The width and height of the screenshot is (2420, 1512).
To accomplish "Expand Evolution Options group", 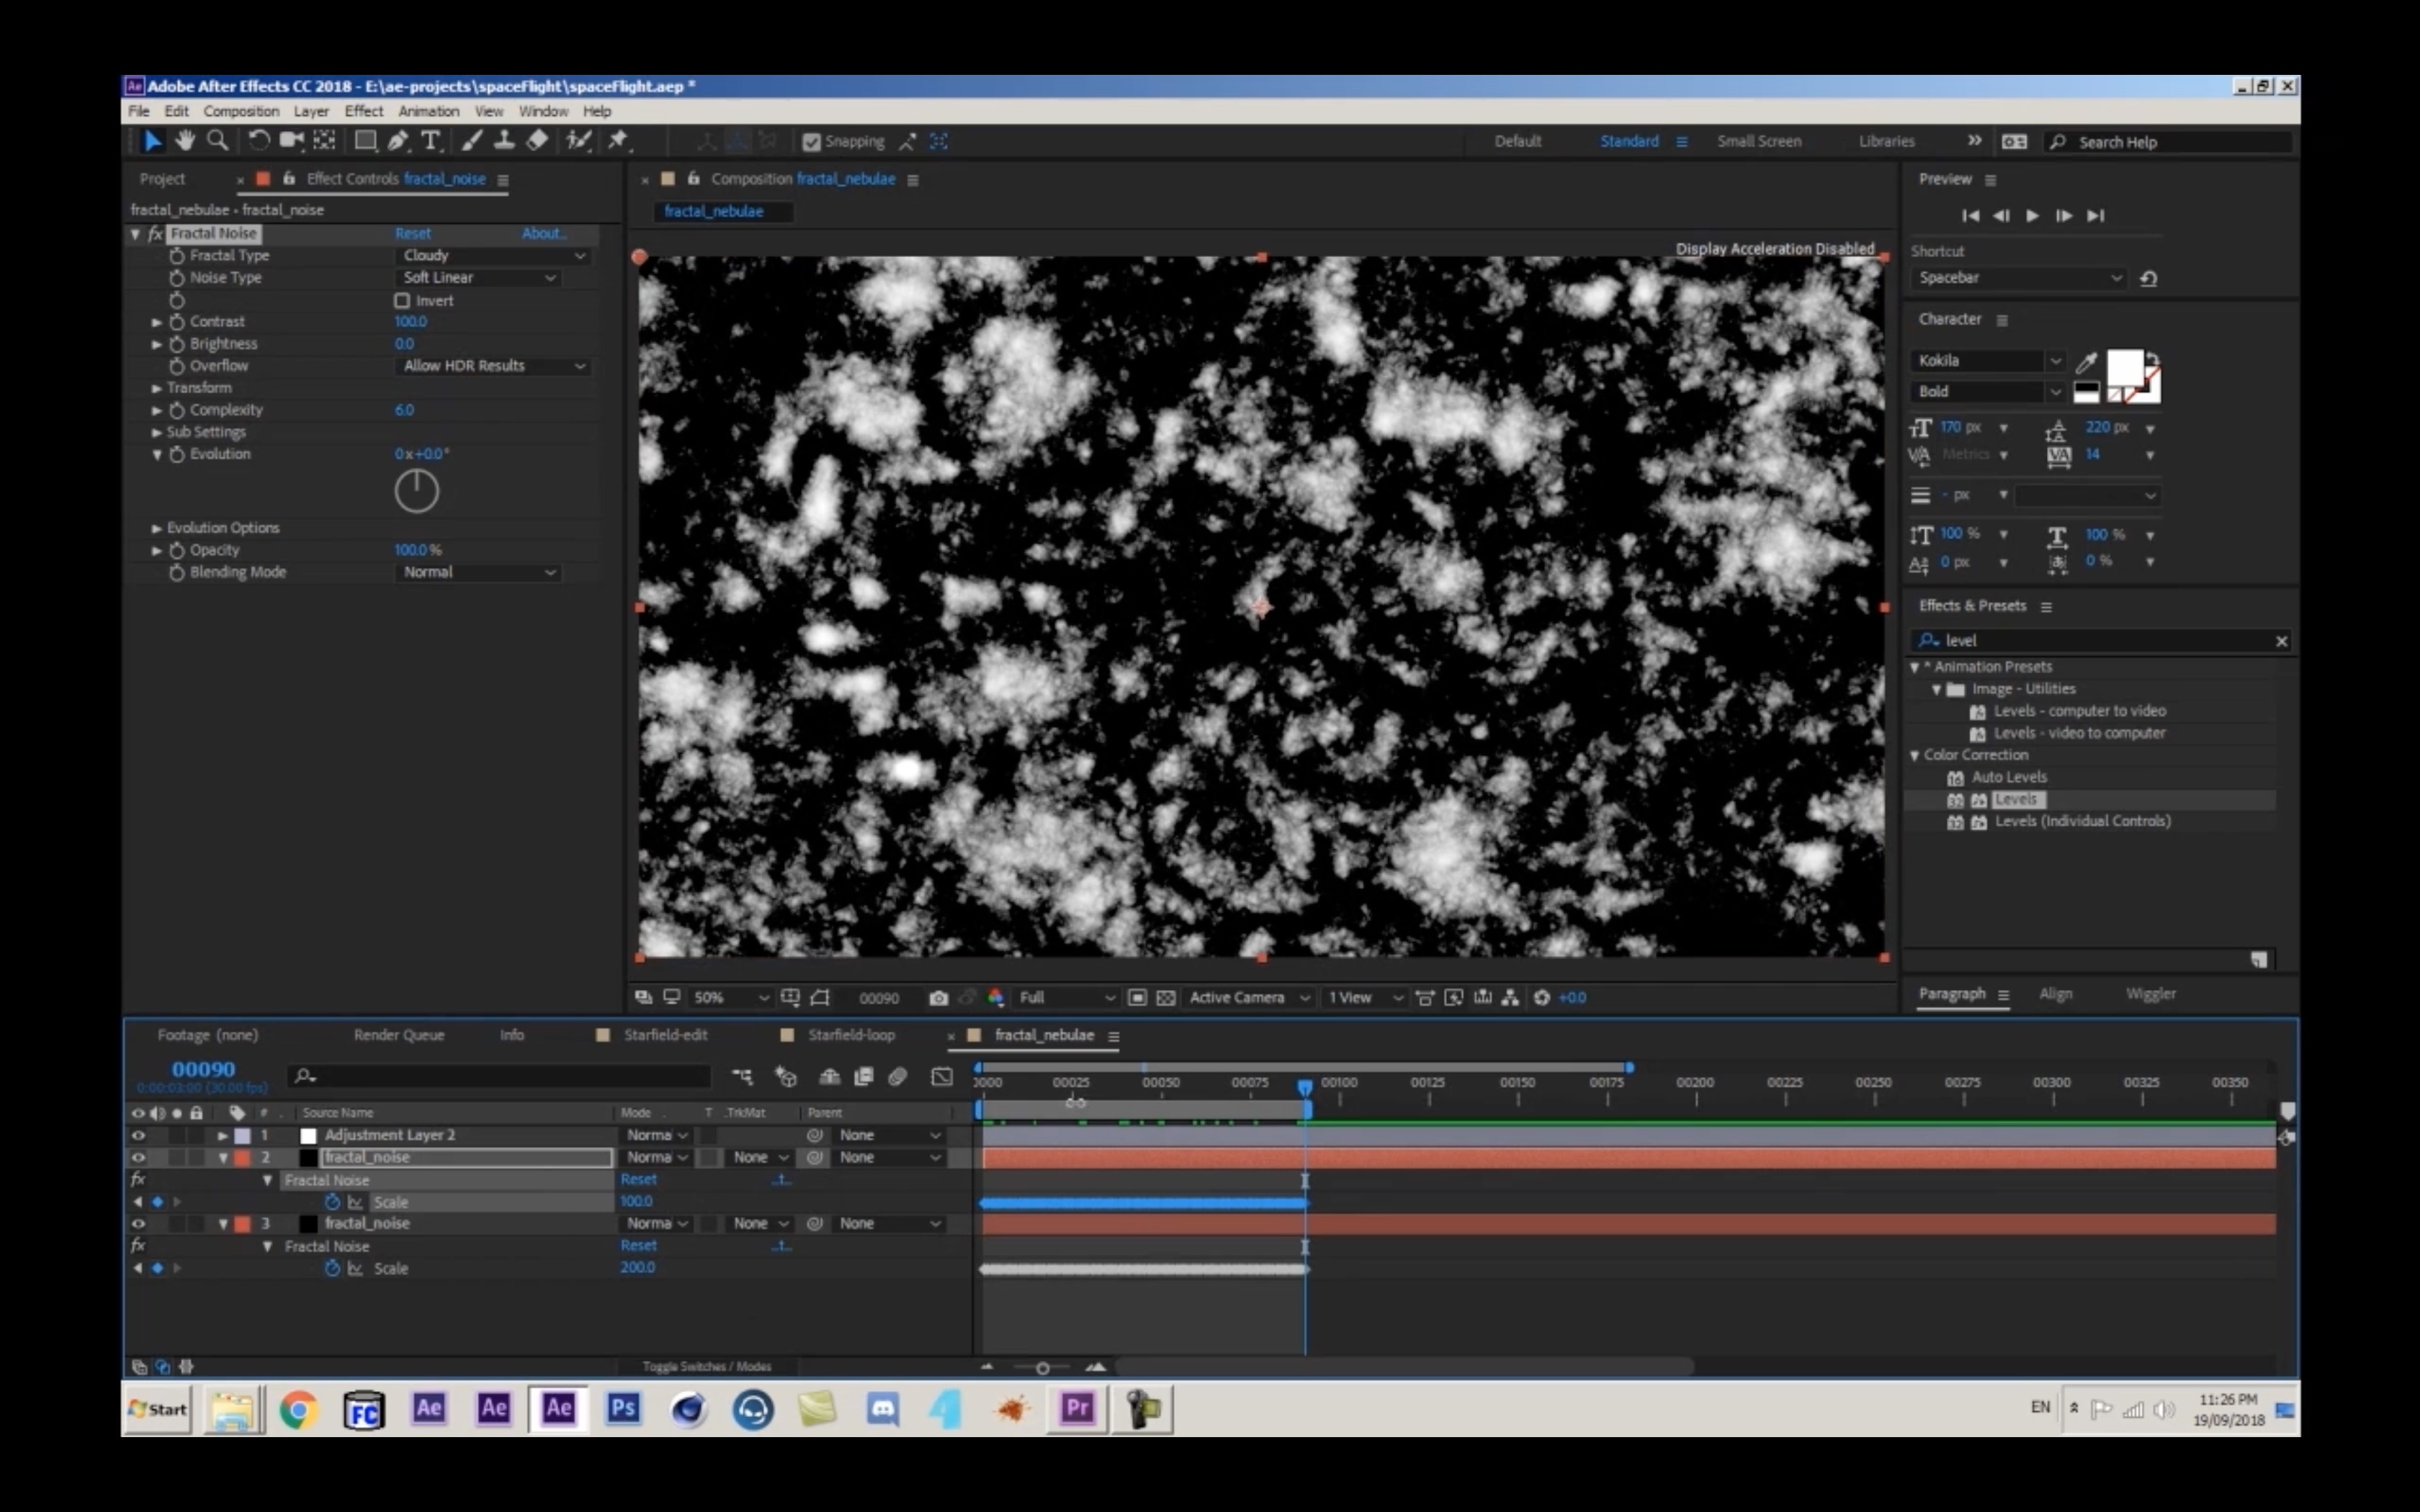I will click(x=157, y=528).
